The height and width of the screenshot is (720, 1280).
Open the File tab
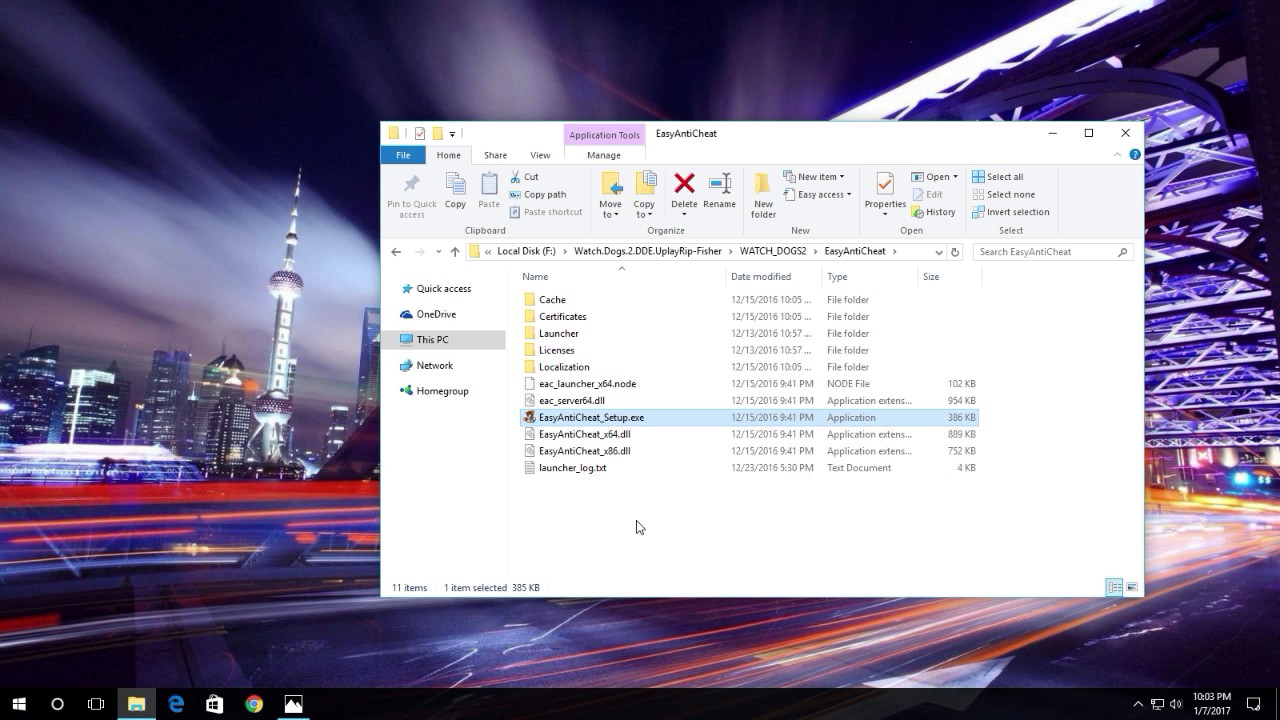pos(403,155)
